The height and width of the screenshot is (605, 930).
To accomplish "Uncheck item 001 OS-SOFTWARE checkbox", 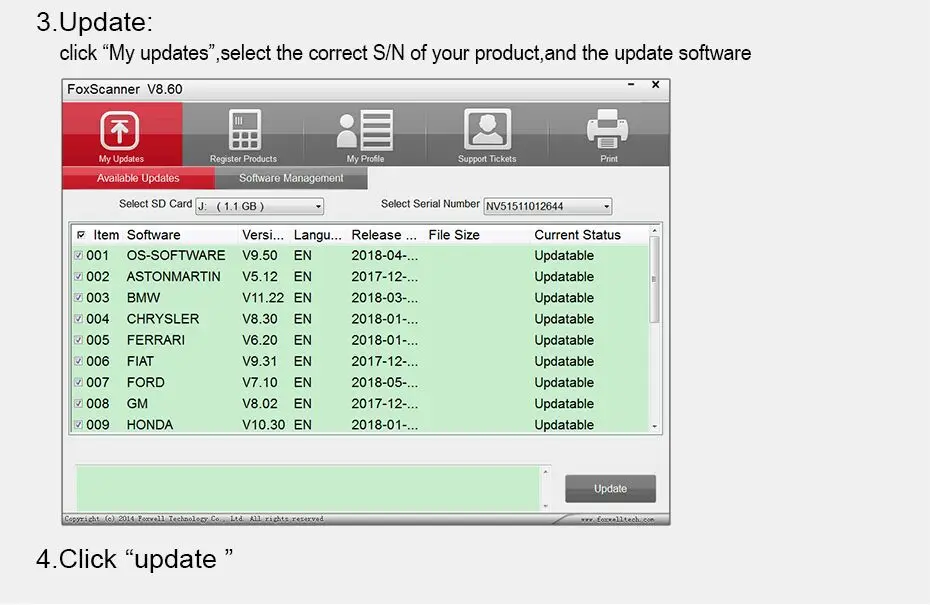I will point(78,256).
